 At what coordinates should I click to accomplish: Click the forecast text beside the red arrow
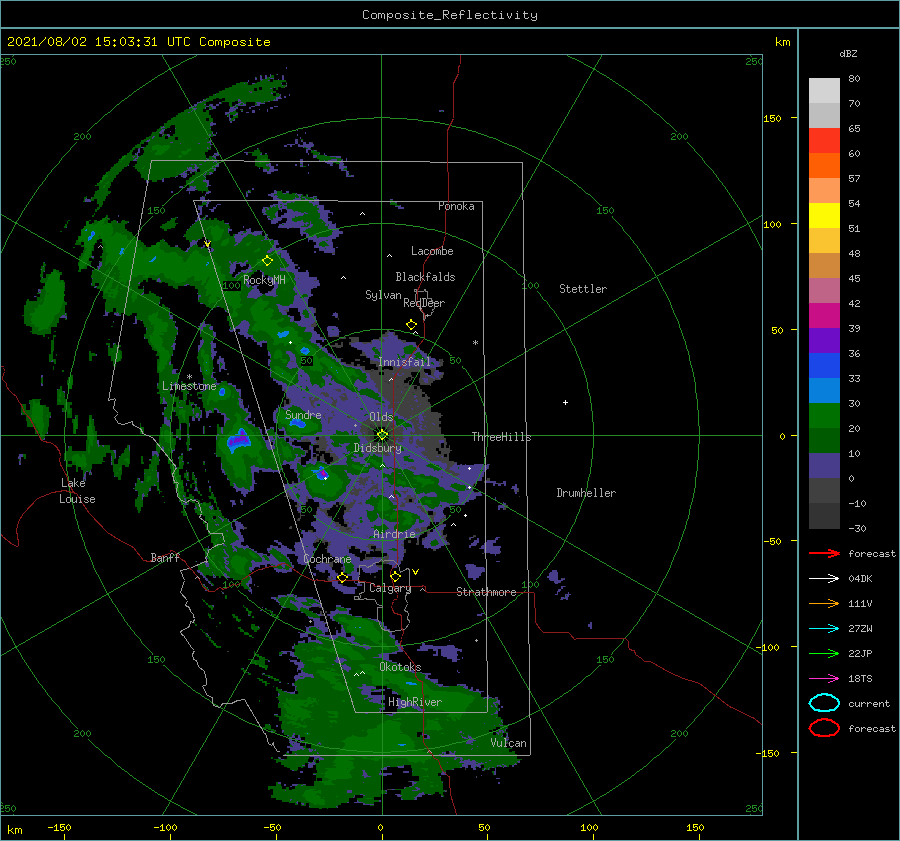click(x=872, y=553)
